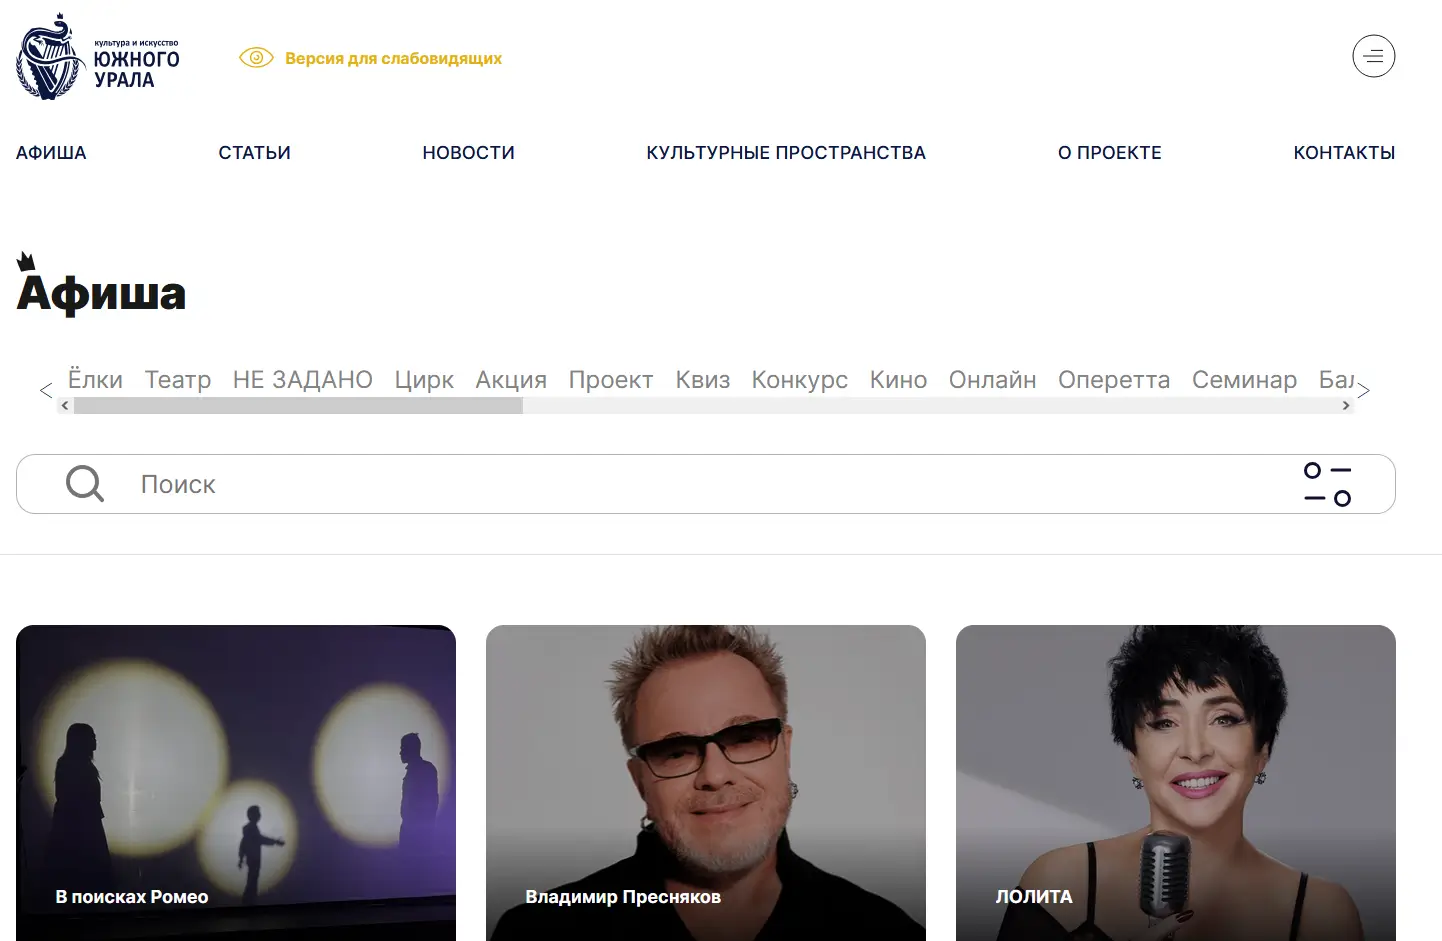Open the ЛОЛИТА event card

click(1176, 783)
